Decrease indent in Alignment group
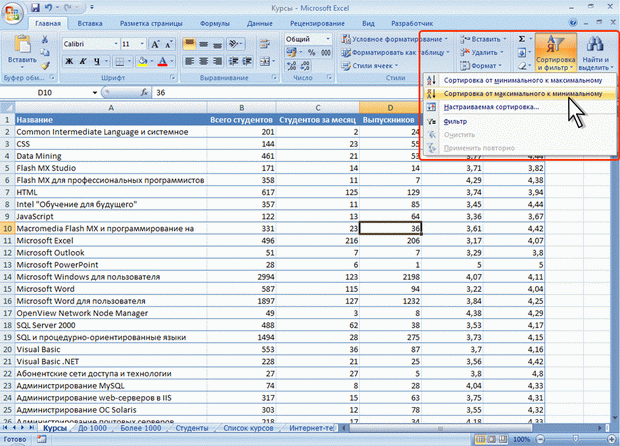The height and width of the screenshot is (446, 620). coord(233,61)
